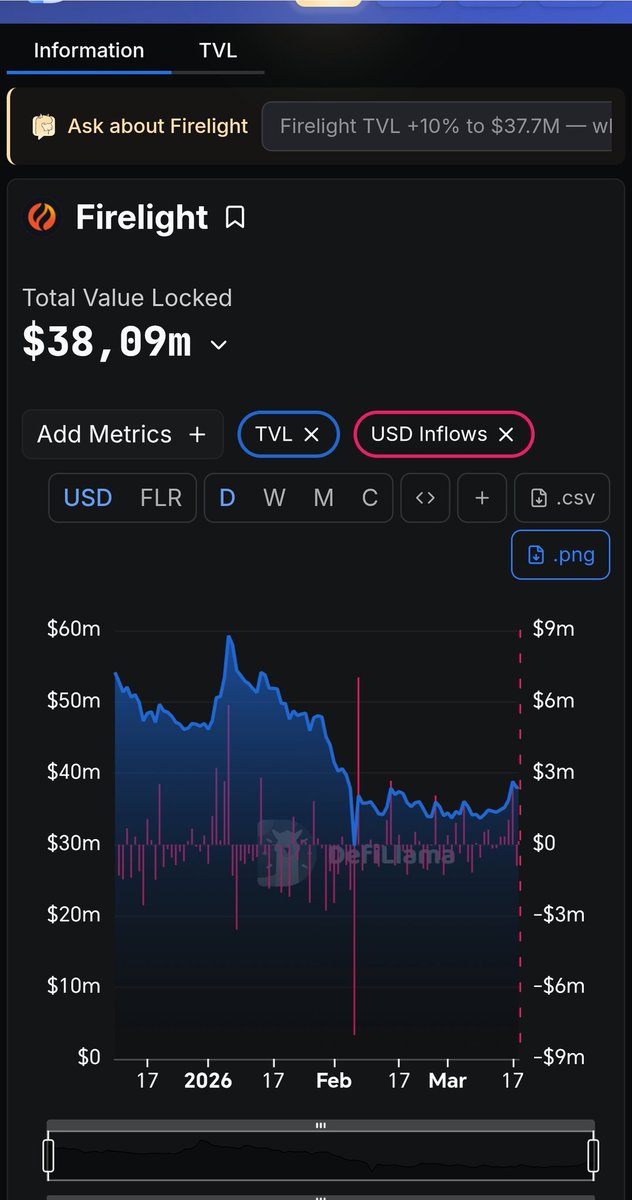The image size is (632, 1200).
Task: Click the Total Value Locked label
Action: (127, 298)
